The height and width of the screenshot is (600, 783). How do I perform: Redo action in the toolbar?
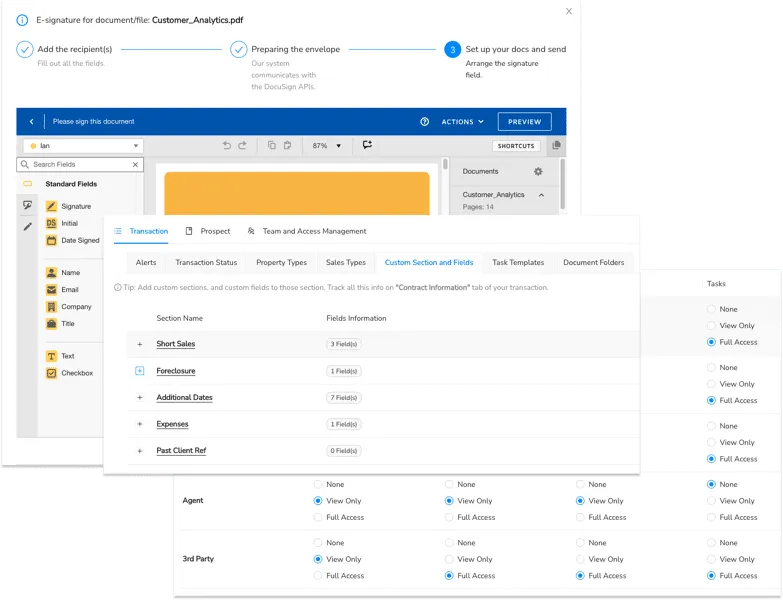(242, 145)
